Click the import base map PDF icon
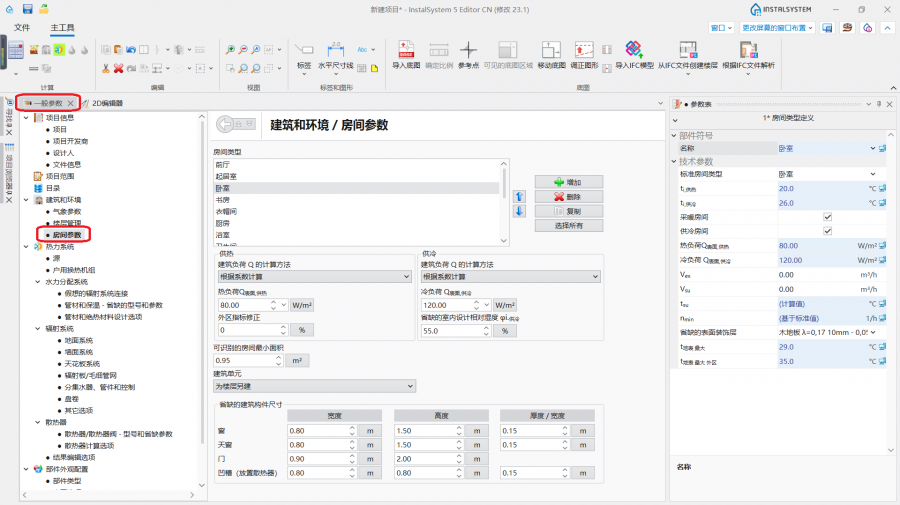 point(407,52)
